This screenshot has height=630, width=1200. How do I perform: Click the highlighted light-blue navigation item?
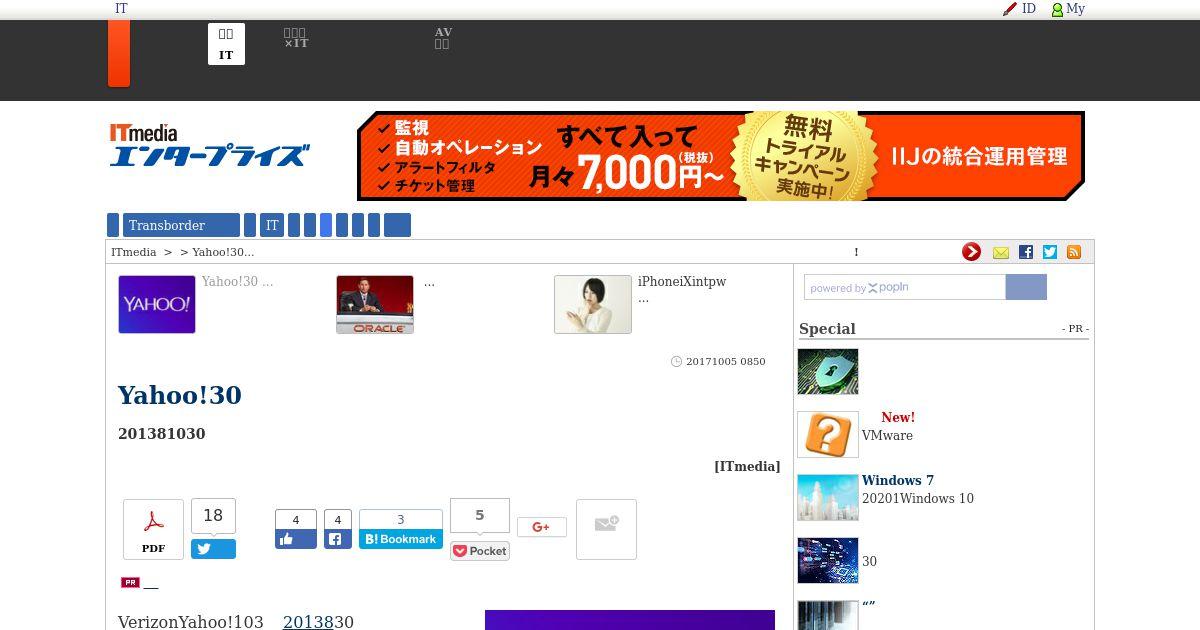tap(326, 225)
